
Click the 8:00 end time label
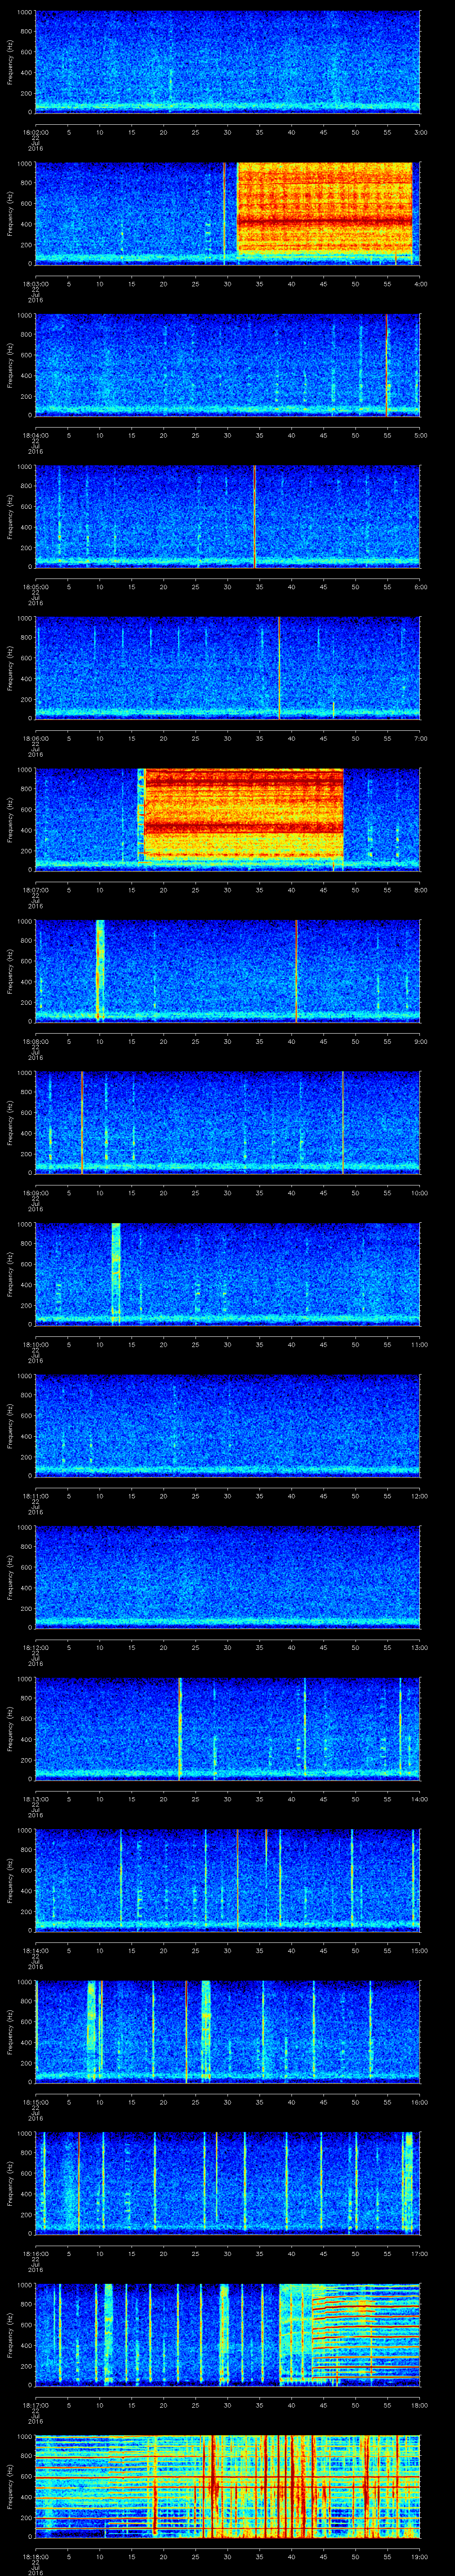[420, 890]
